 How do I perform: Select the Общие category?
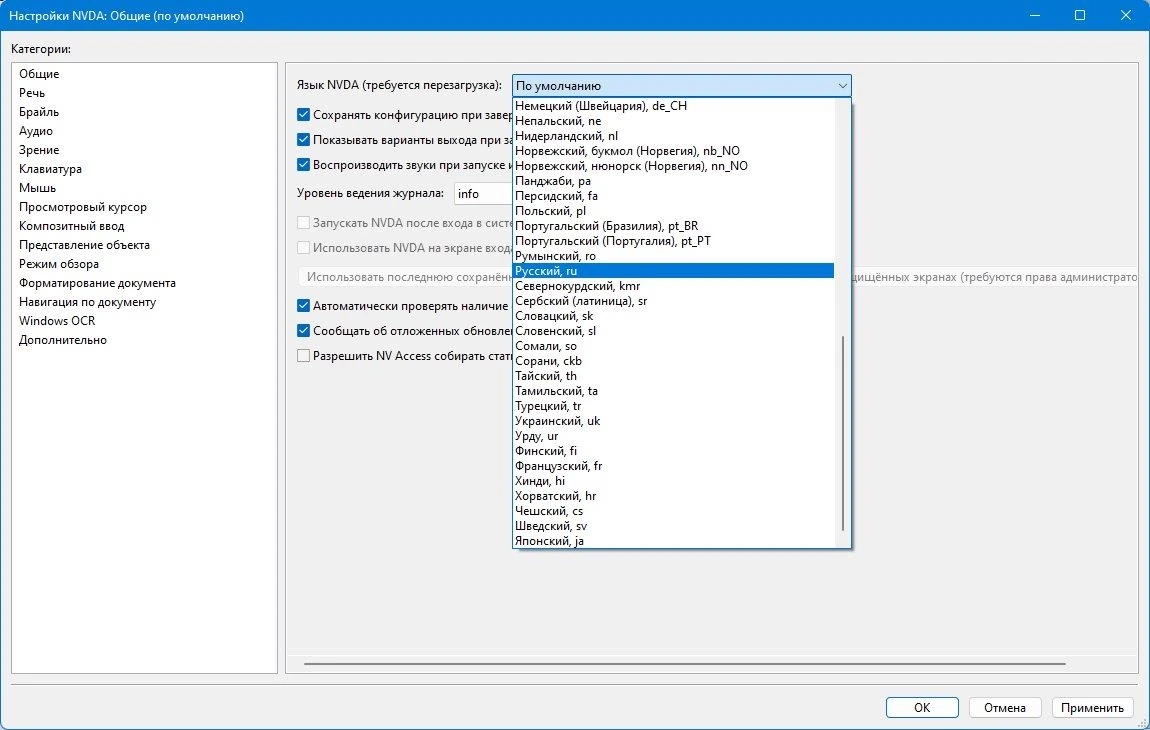[39, 74]
